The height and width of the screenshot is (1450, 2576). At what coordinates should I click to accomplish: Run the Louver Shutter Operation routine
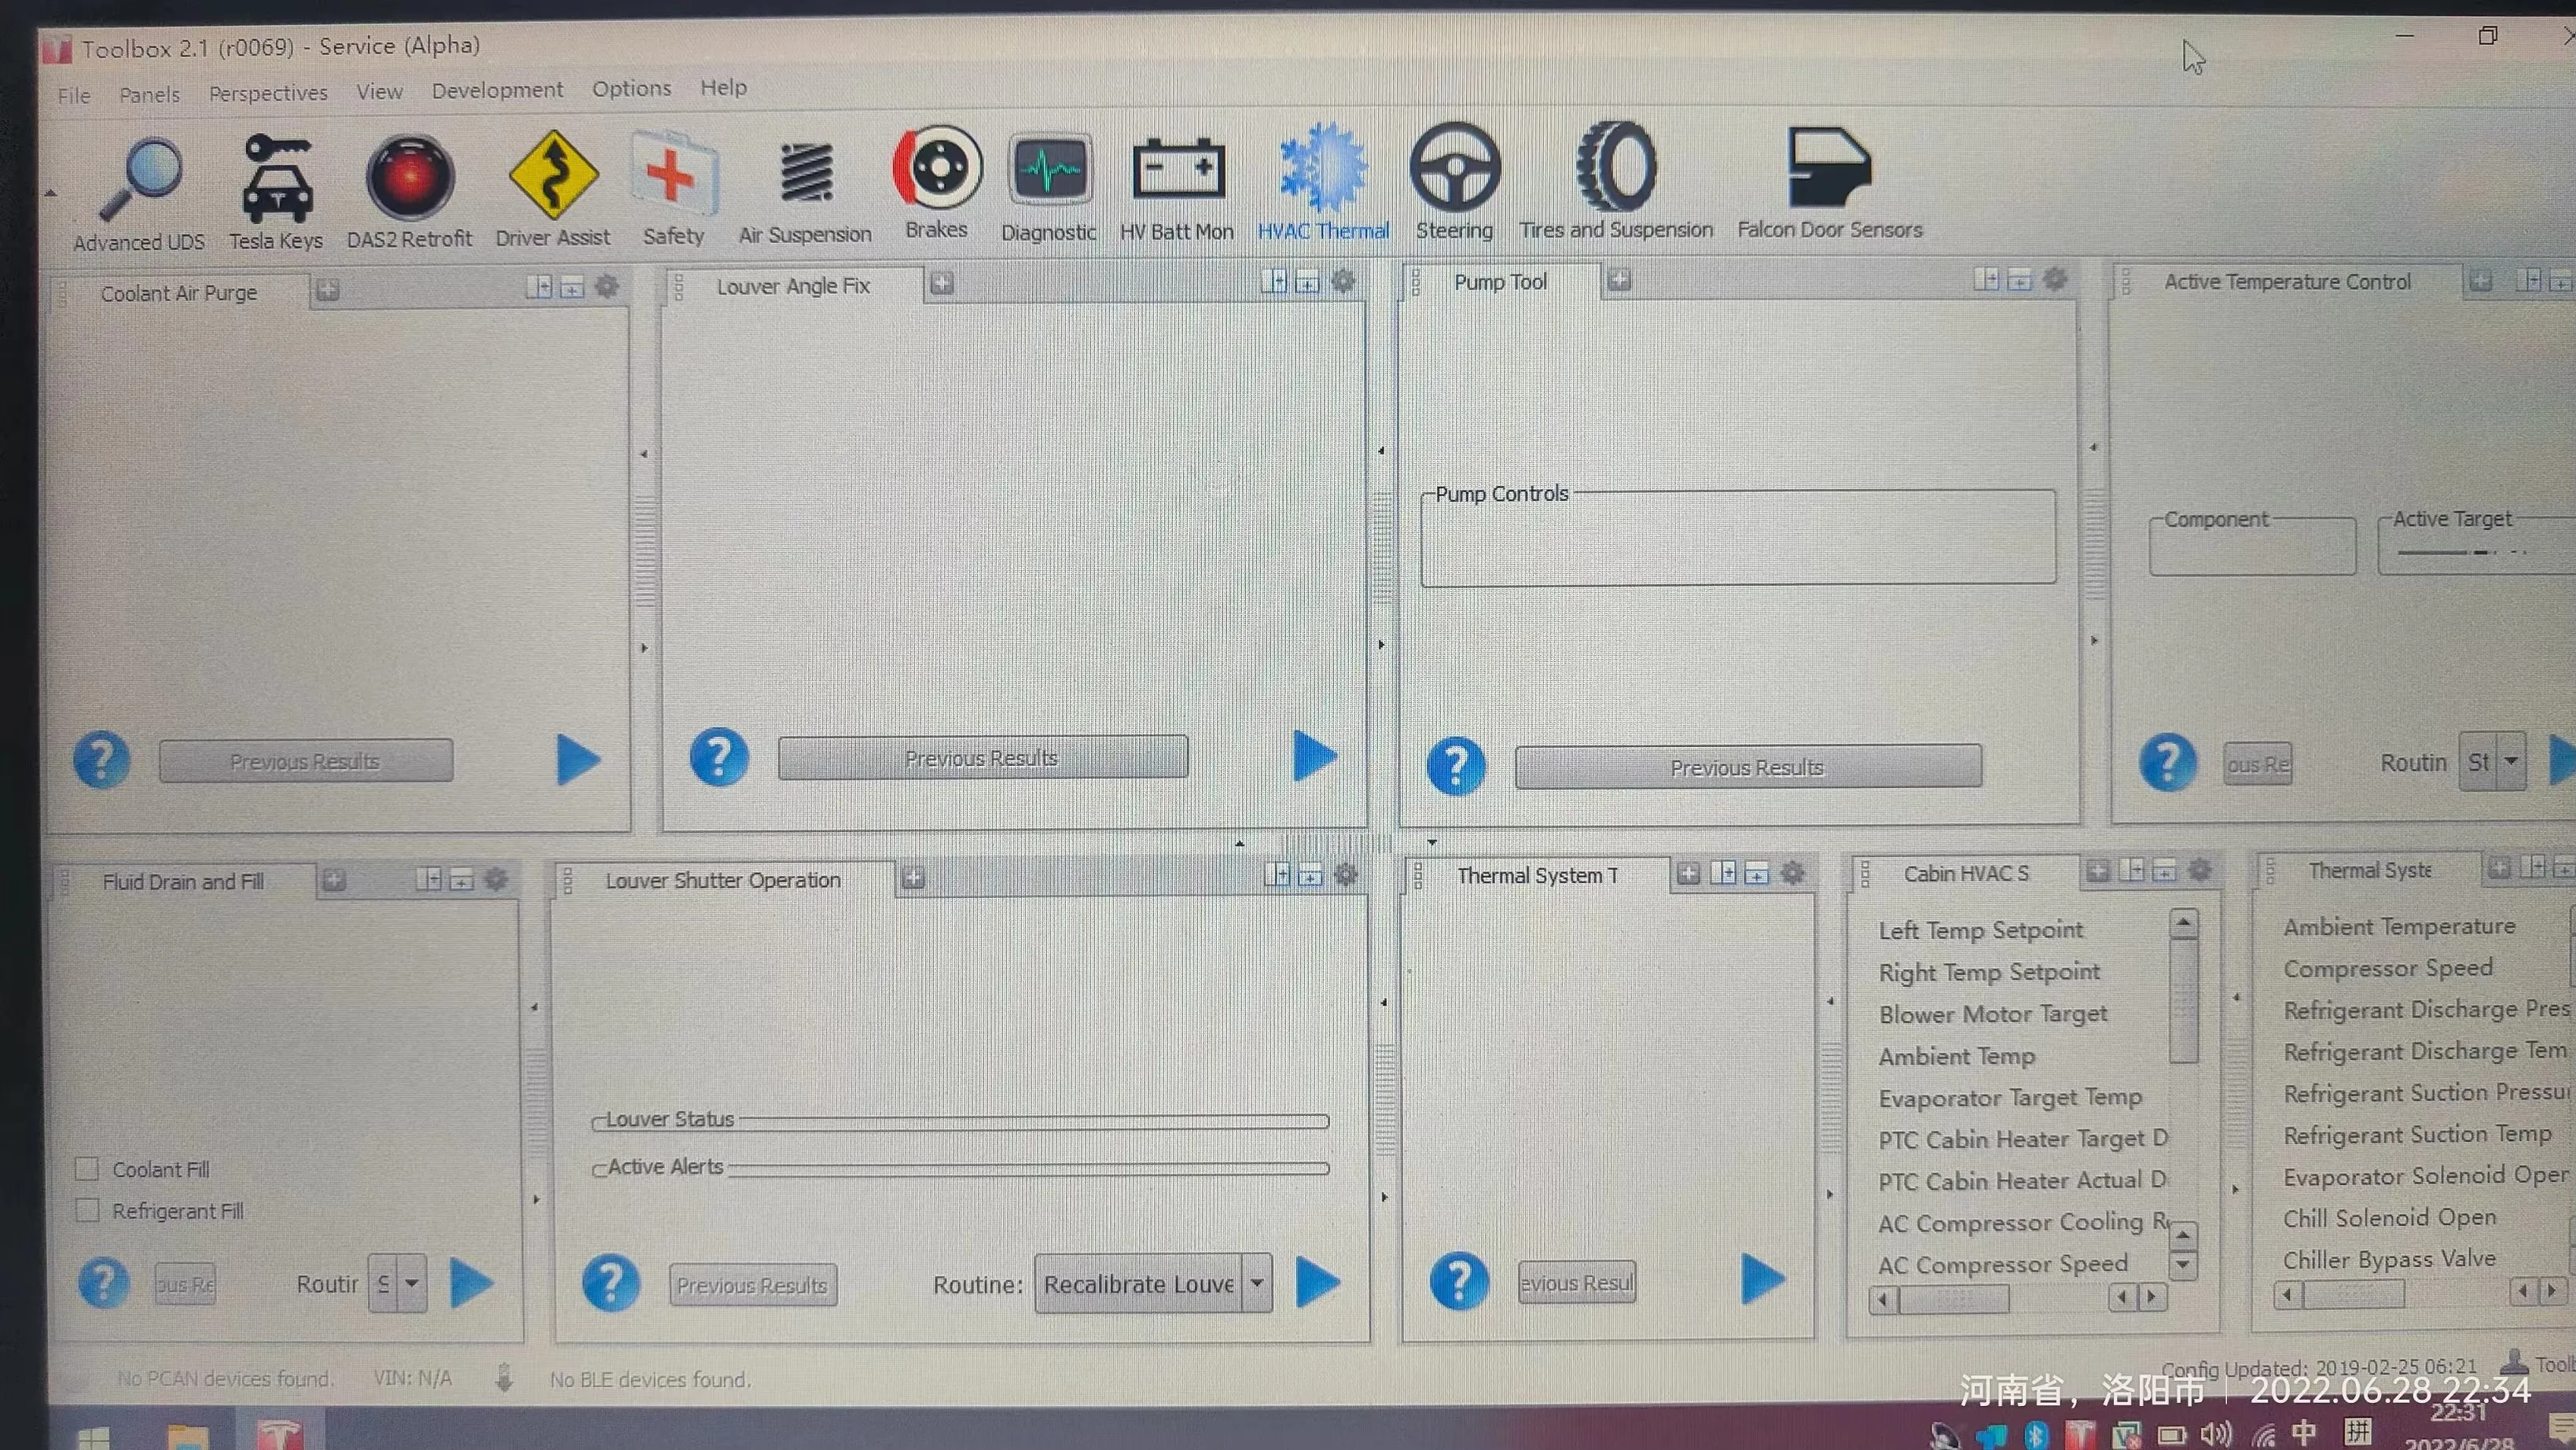pos(1318,1281)
